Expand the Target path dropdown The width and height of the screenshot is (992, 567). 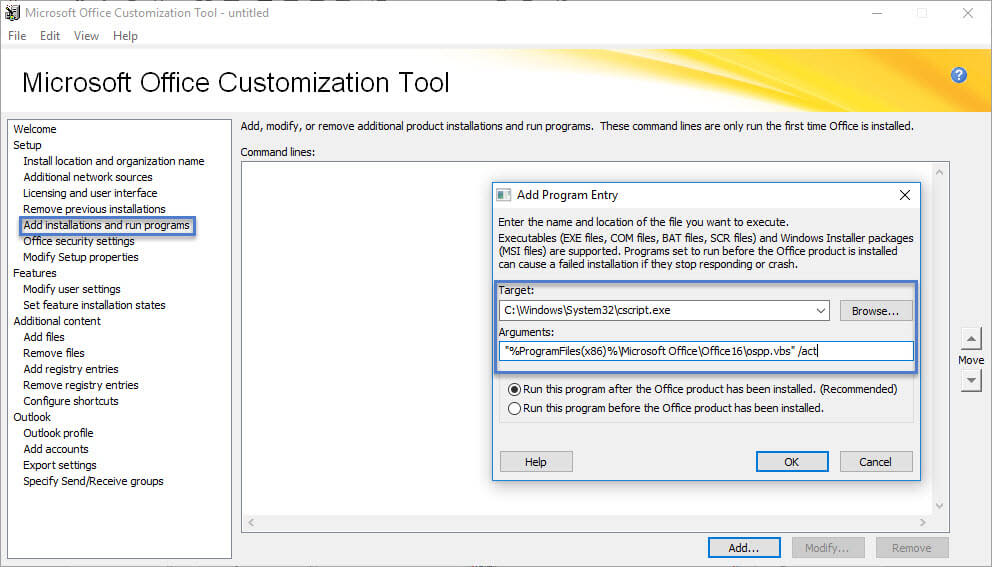click(821, 311)
